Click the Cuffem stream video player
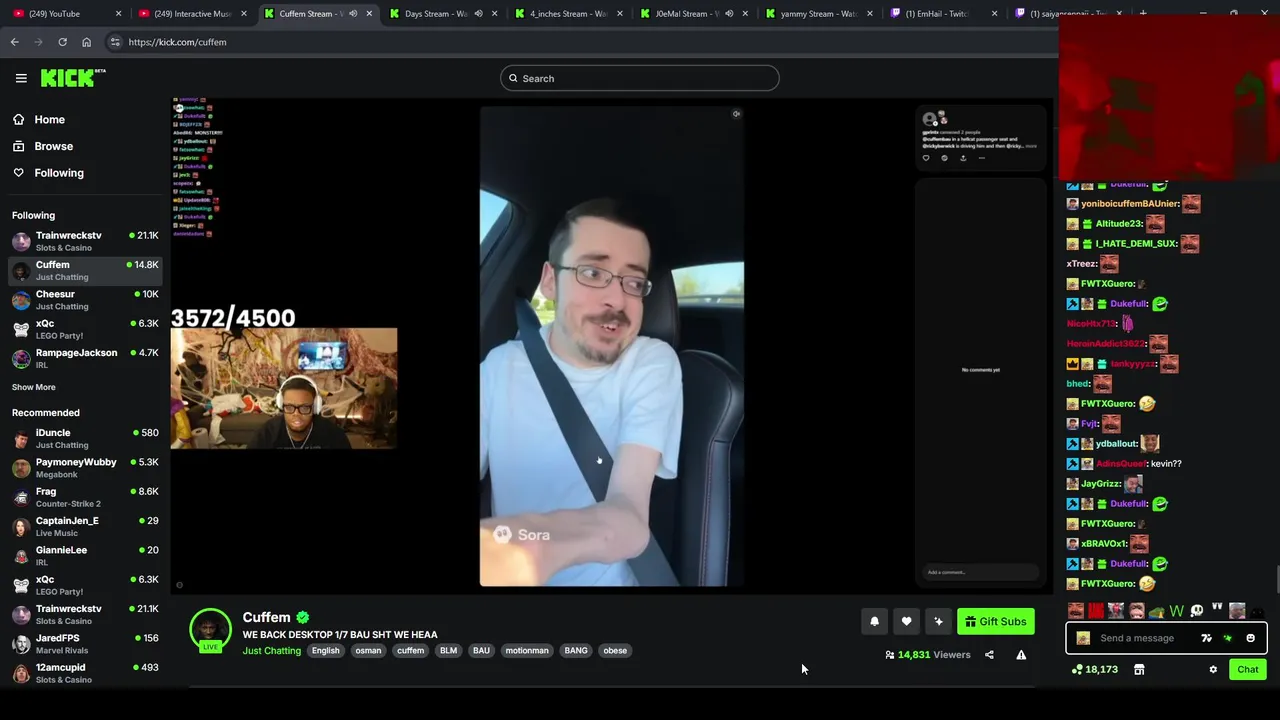 pos(610,346)
